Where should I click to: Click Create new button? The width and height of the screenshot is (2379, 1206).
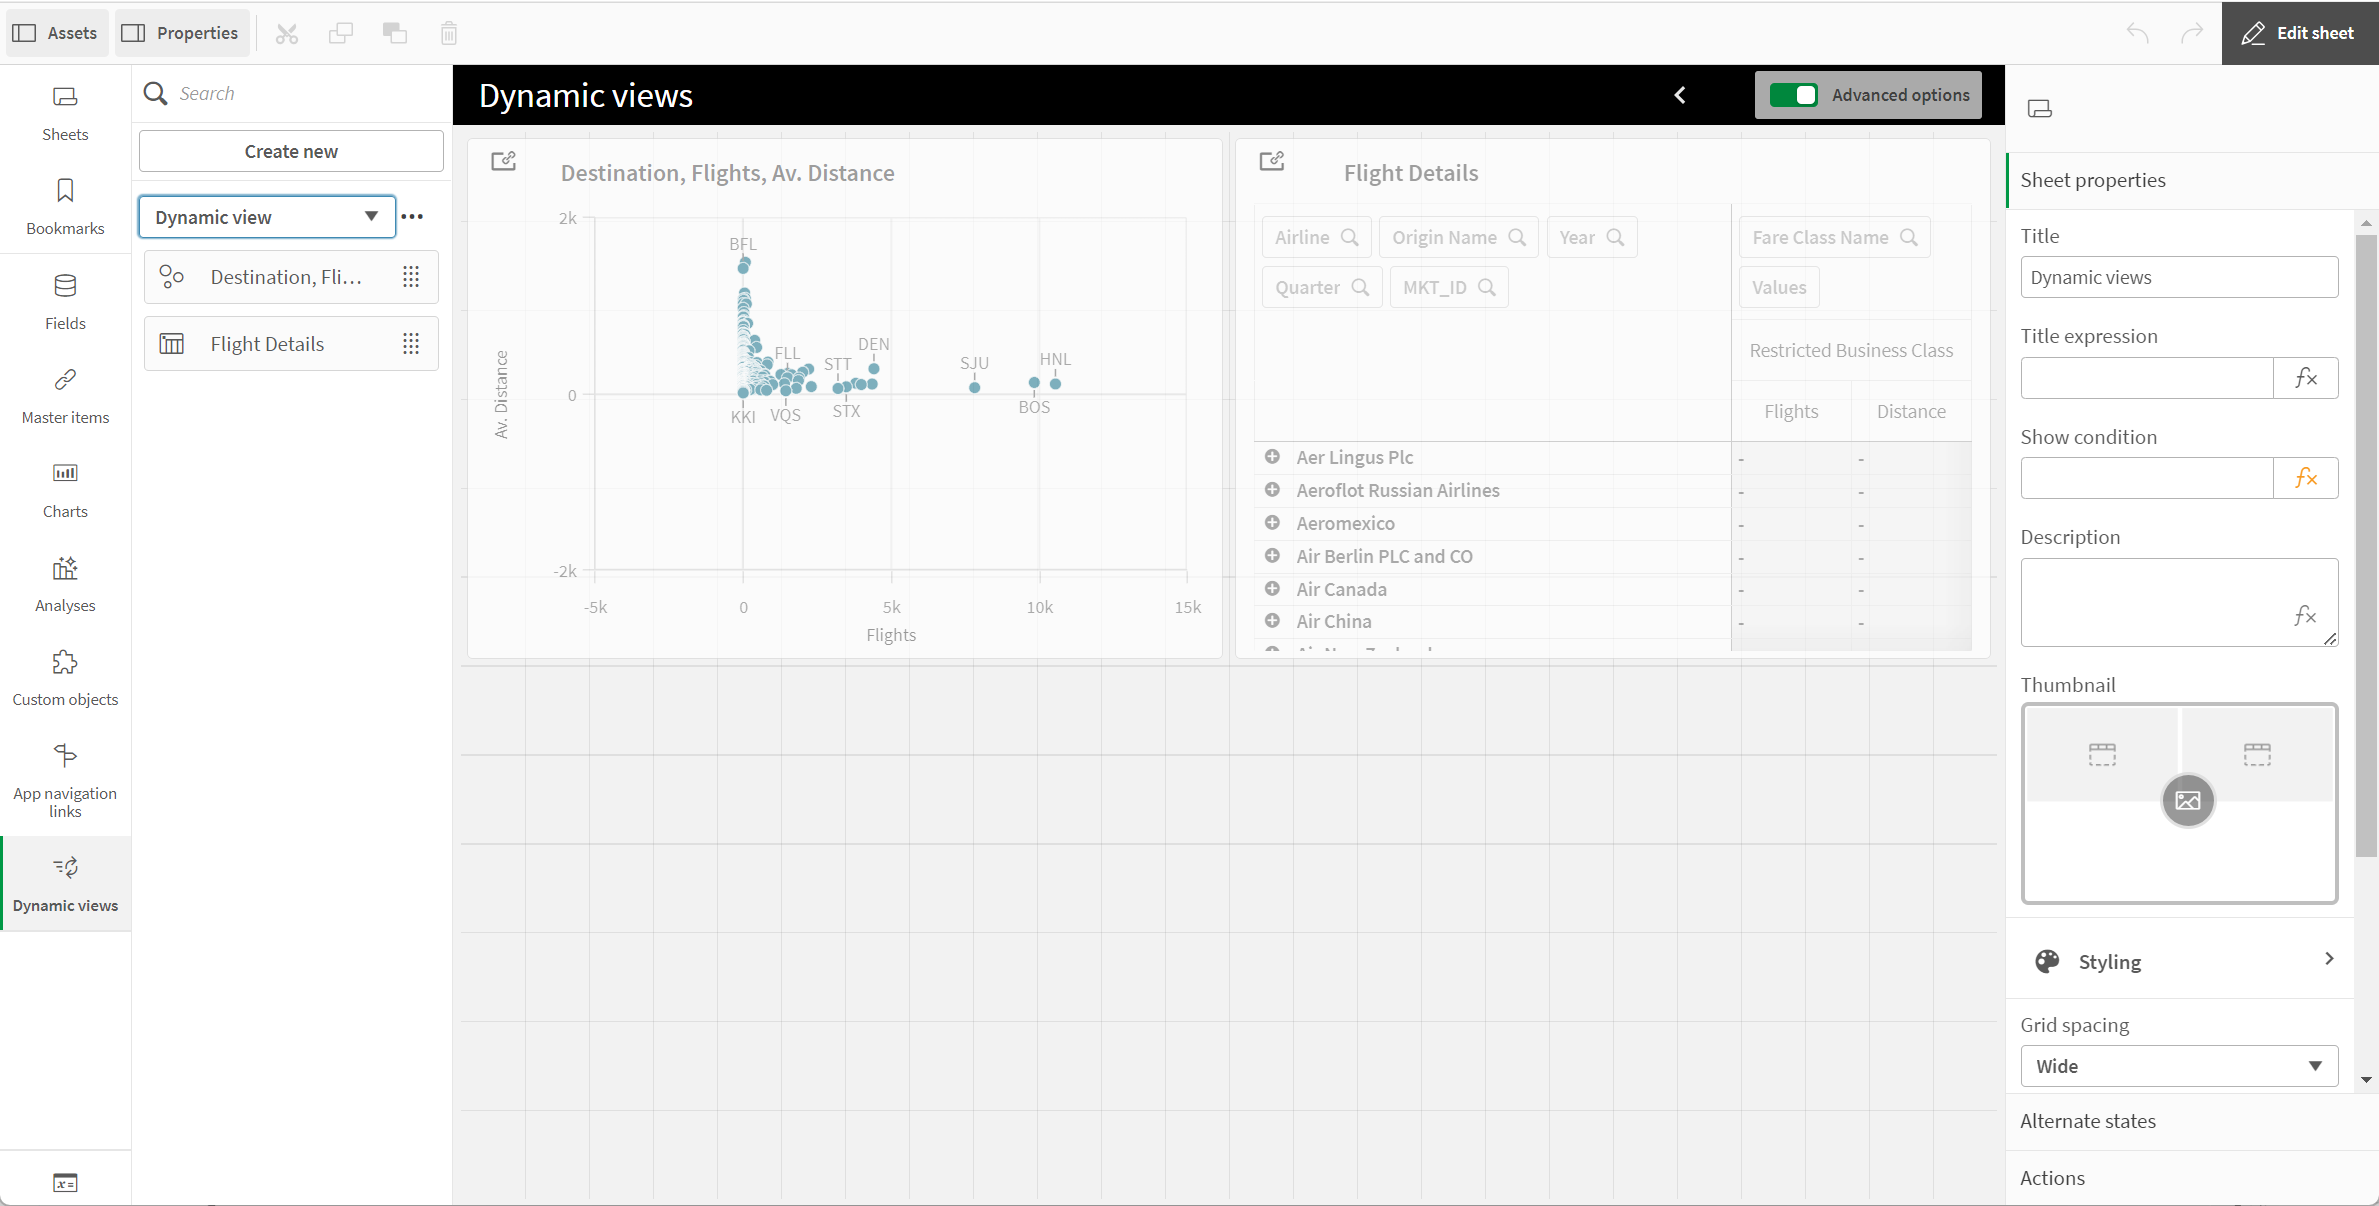pyautogui.click(x=291, y=151)
